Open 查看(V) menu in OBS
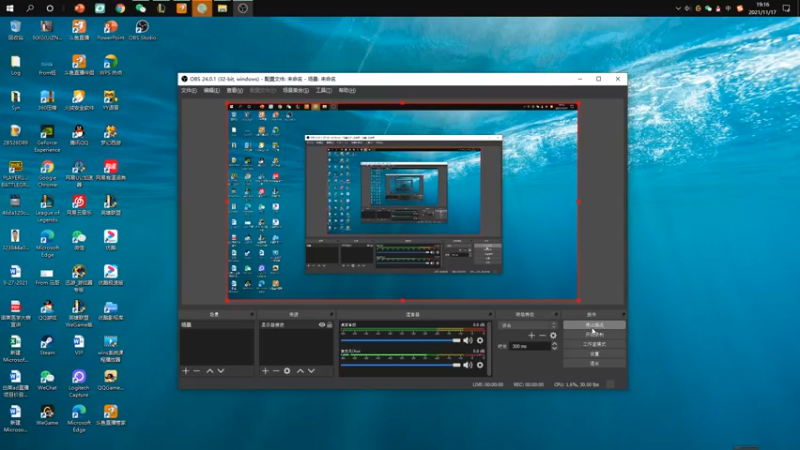 click(235, 90)
